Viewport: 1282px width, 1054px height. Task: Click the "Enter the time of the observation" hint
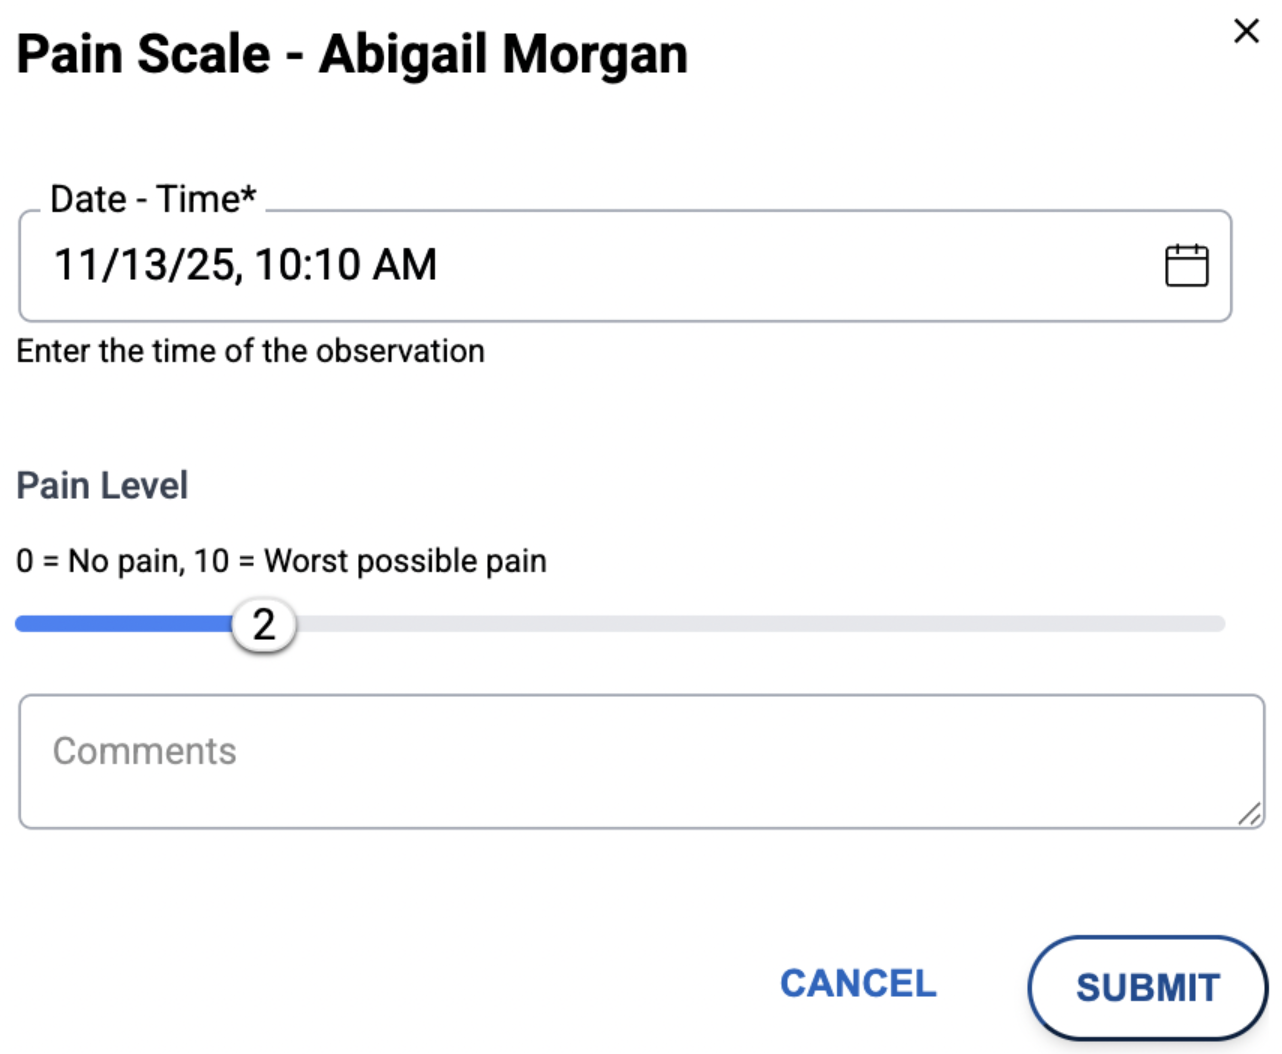tap(250, 351)
